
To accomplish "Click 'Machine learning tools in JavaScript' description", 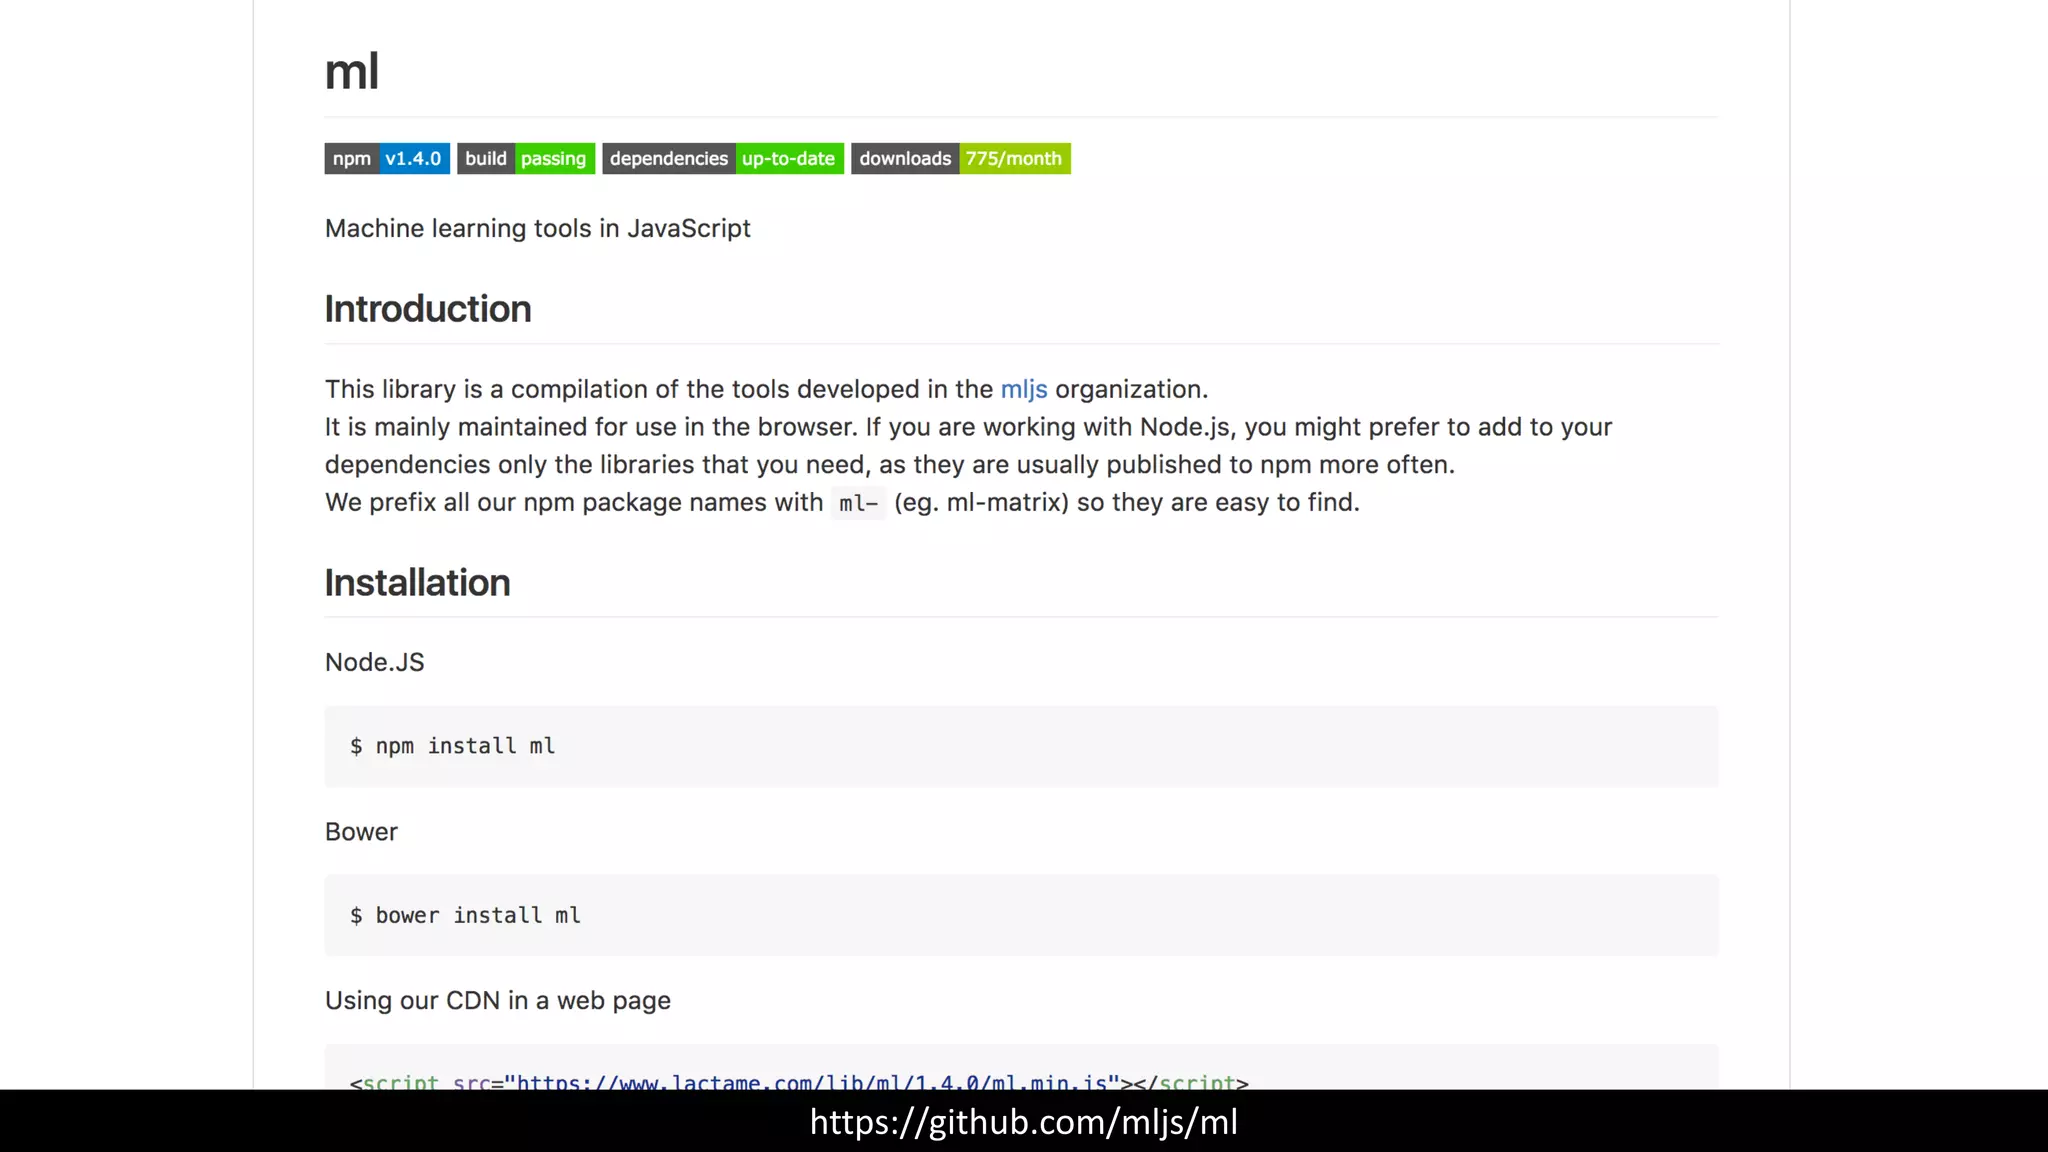I will 537,229.
